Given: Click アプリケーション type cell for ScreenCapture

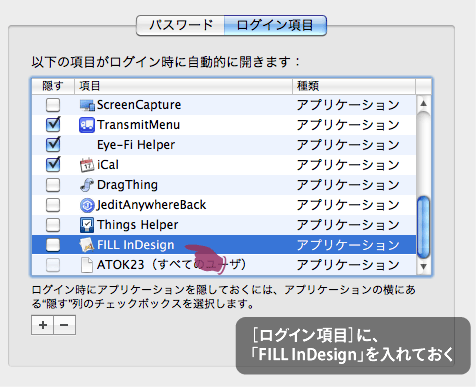Looking at the screenshot, I should point(348,105).
